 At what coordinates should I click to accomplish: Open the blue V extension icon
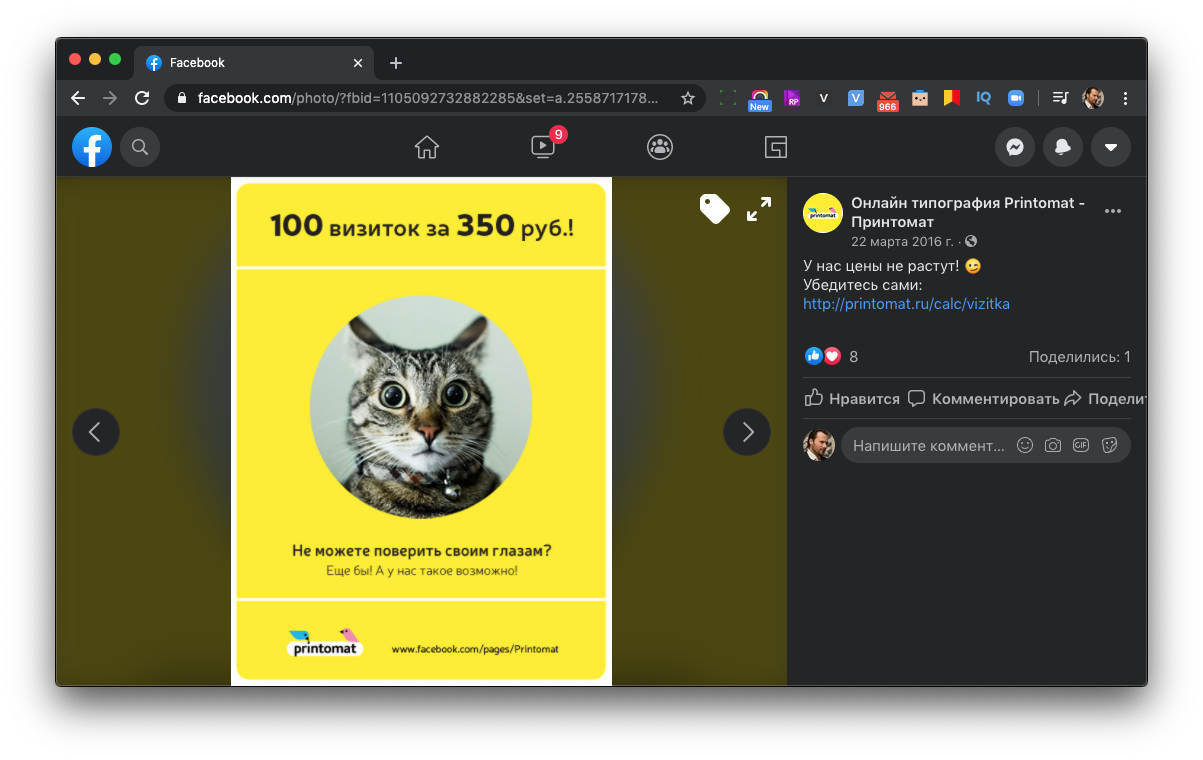(856, 98)
